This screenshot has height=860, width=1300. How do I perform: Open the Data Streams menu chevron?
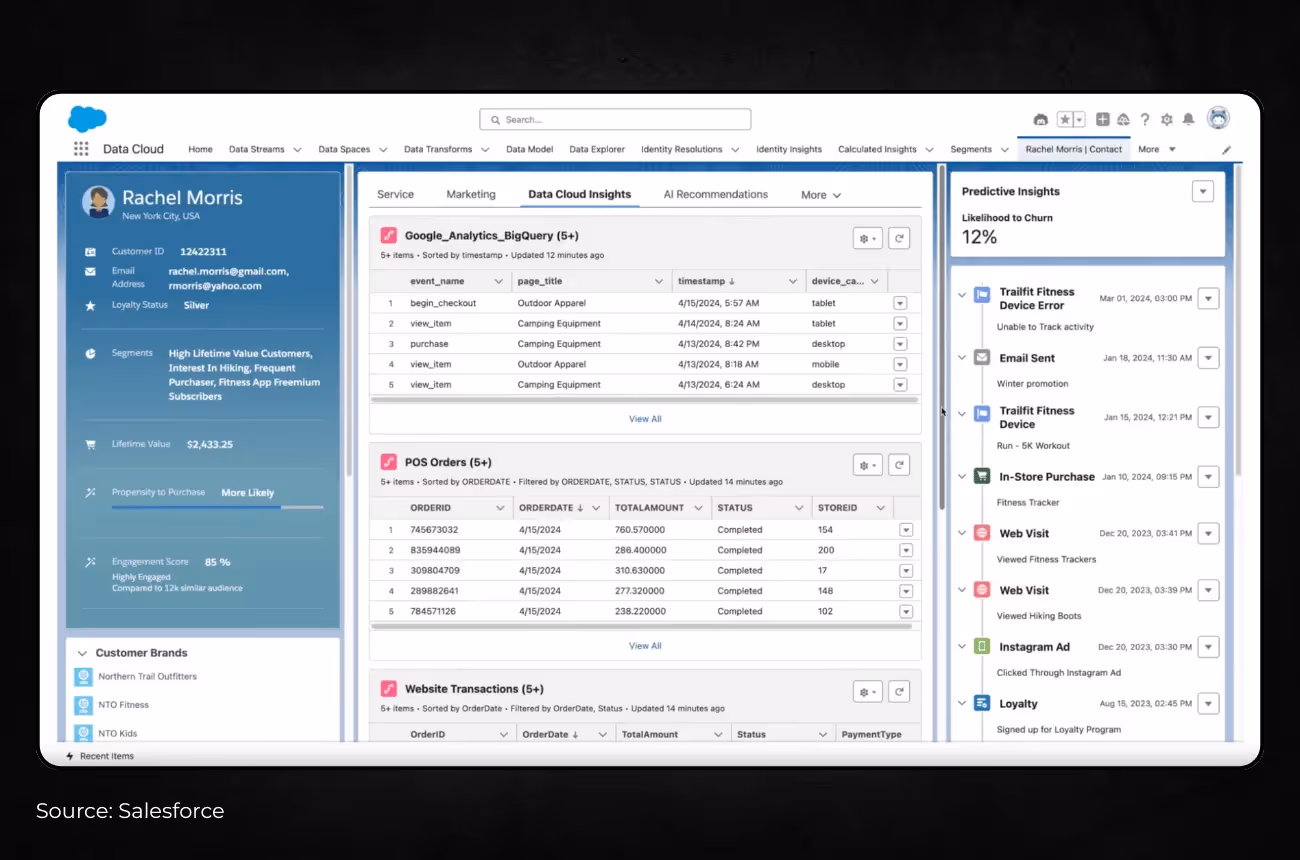tap(296, 150)
